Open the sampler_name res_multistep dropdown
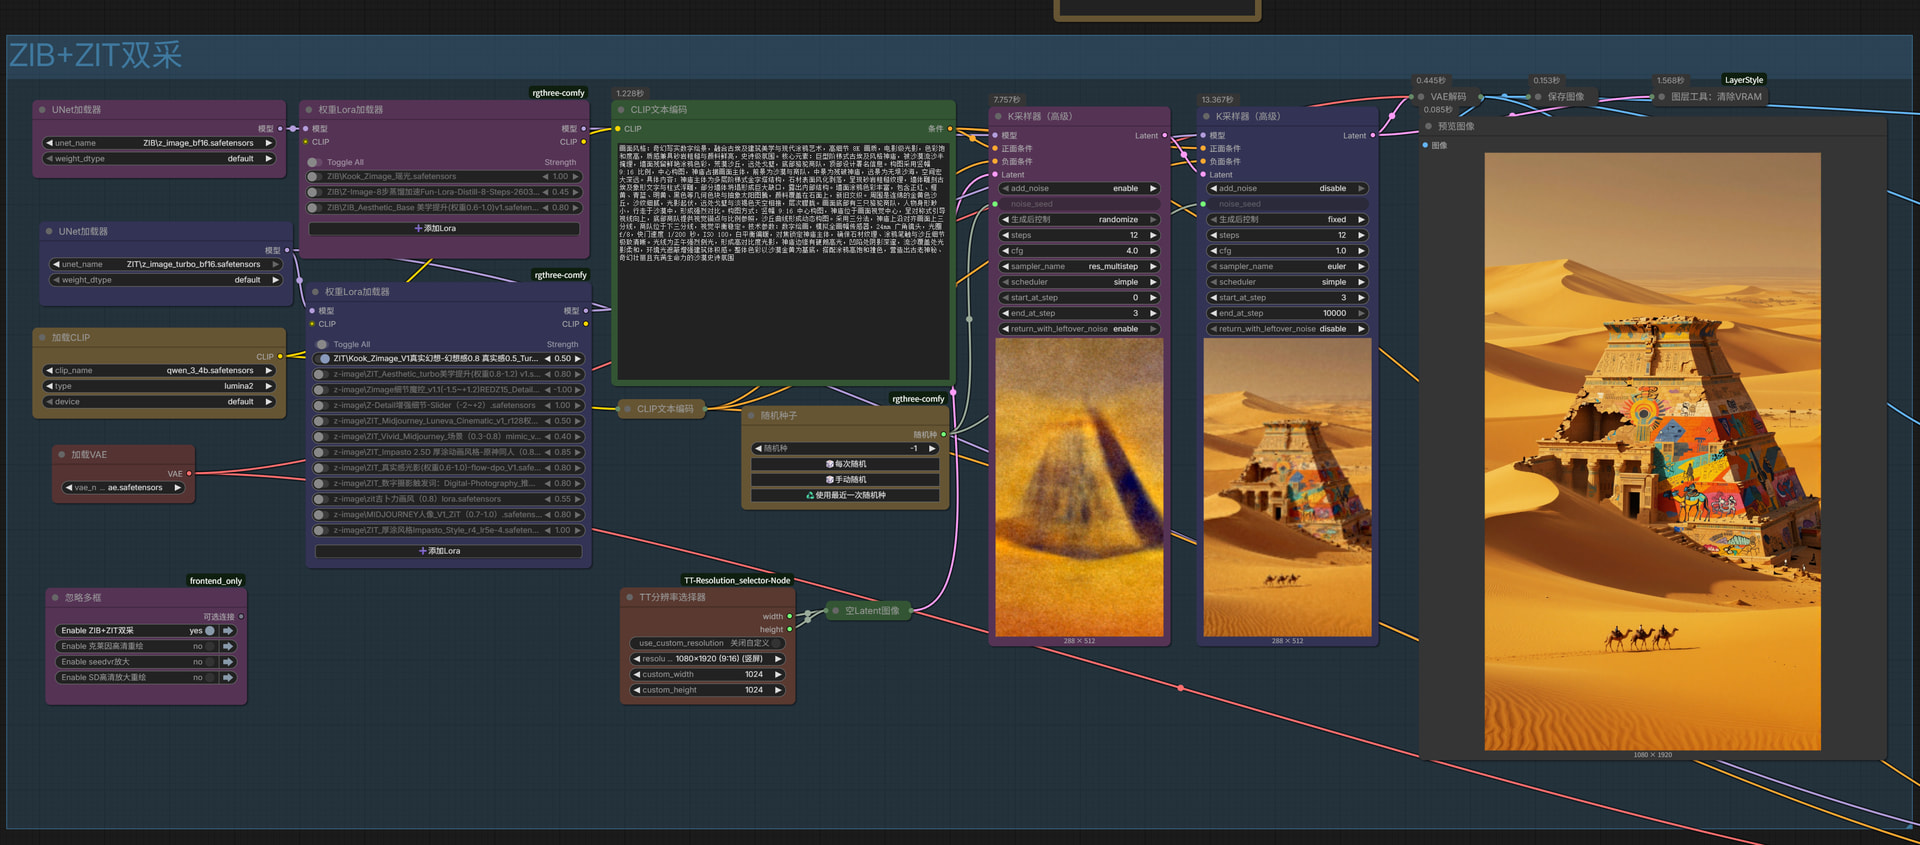Screen dimensions: 1920x845 click(1079, 267)
